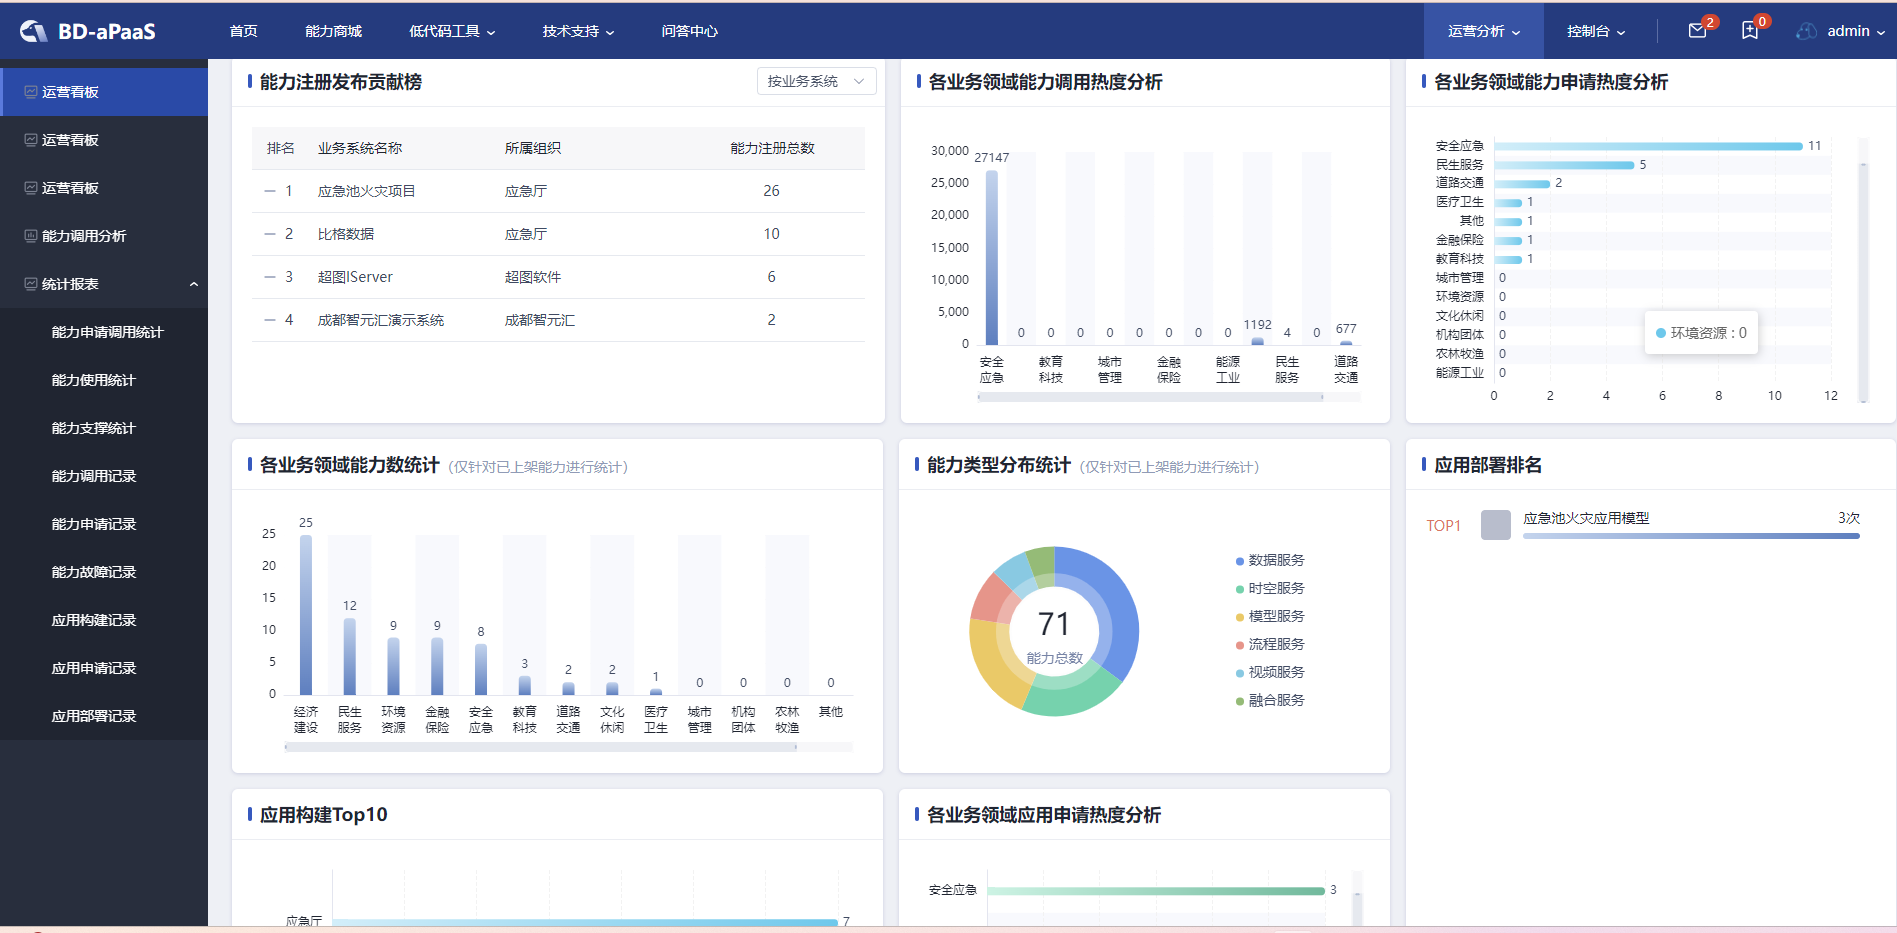This screenshot has width=1897, height=933.
Task: Click the 经济建设 bar labelled 25
Action: (x=306, y=615)
